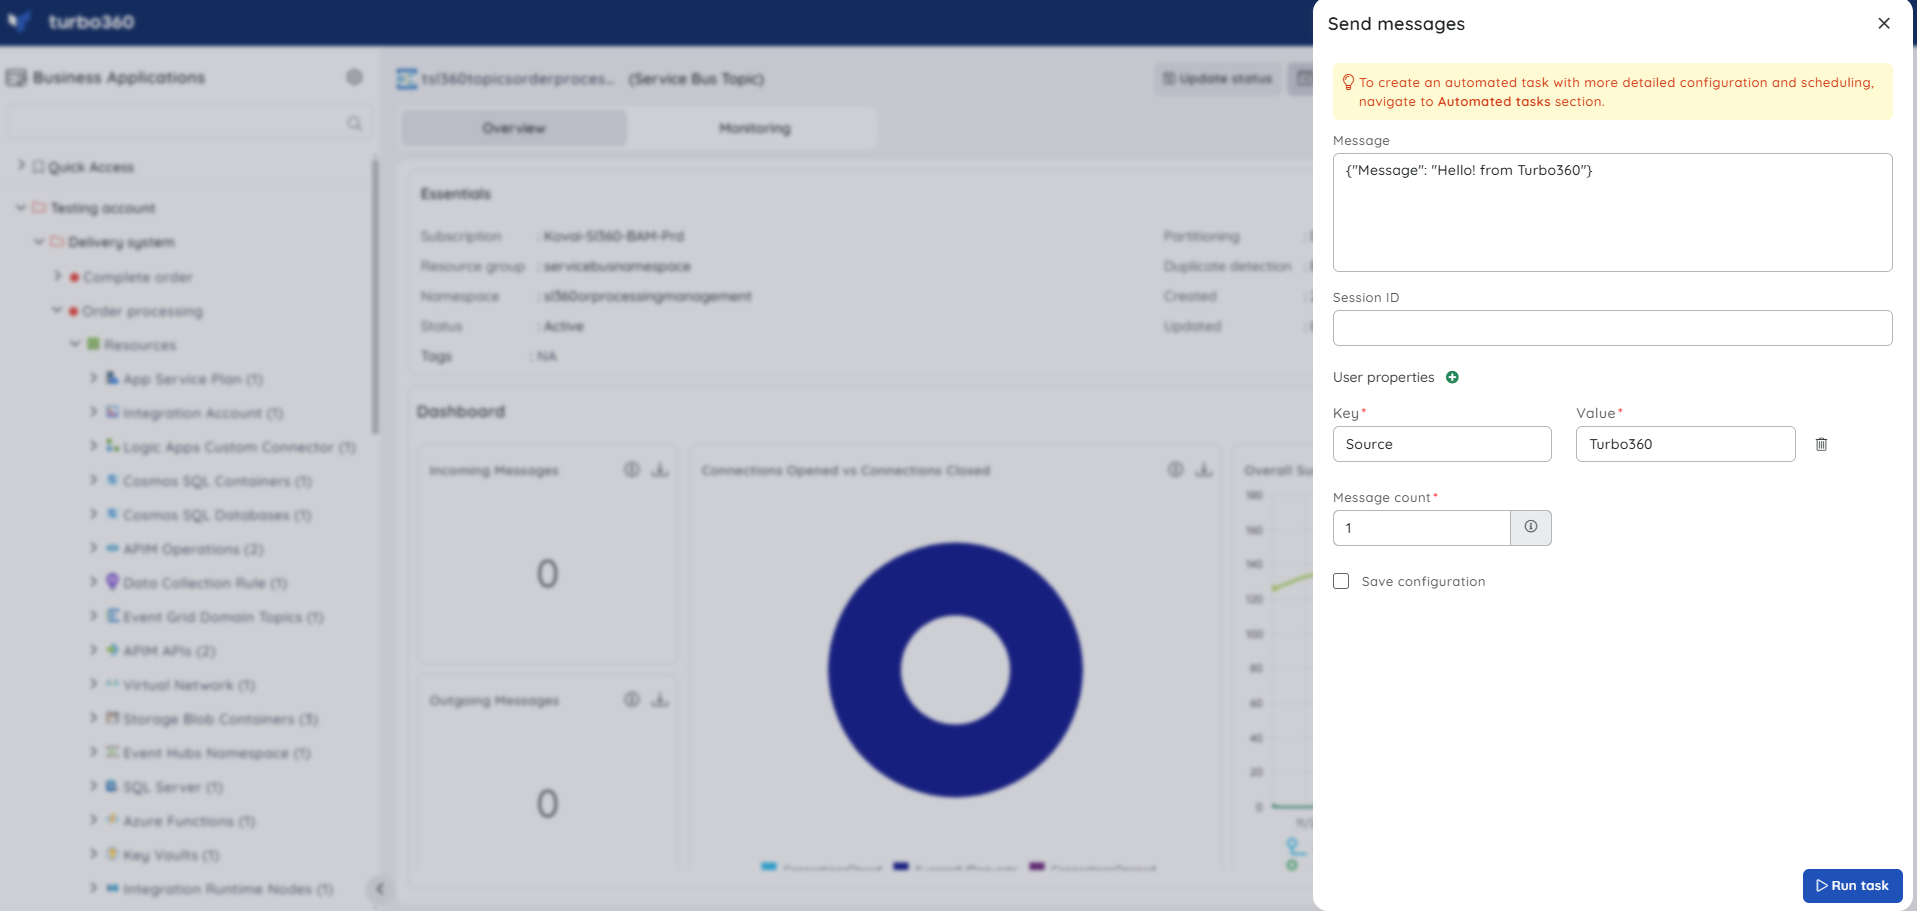
Task: Download Connections Opened vs Closed chart
Action: tap(1204, 469)
